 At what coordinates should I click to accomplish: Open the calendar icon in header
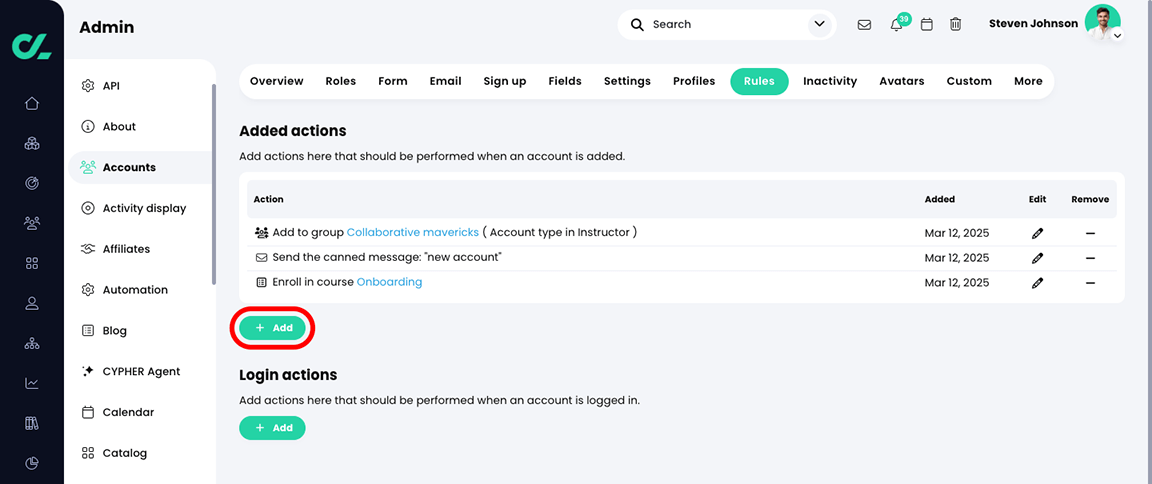pos(927,24)
